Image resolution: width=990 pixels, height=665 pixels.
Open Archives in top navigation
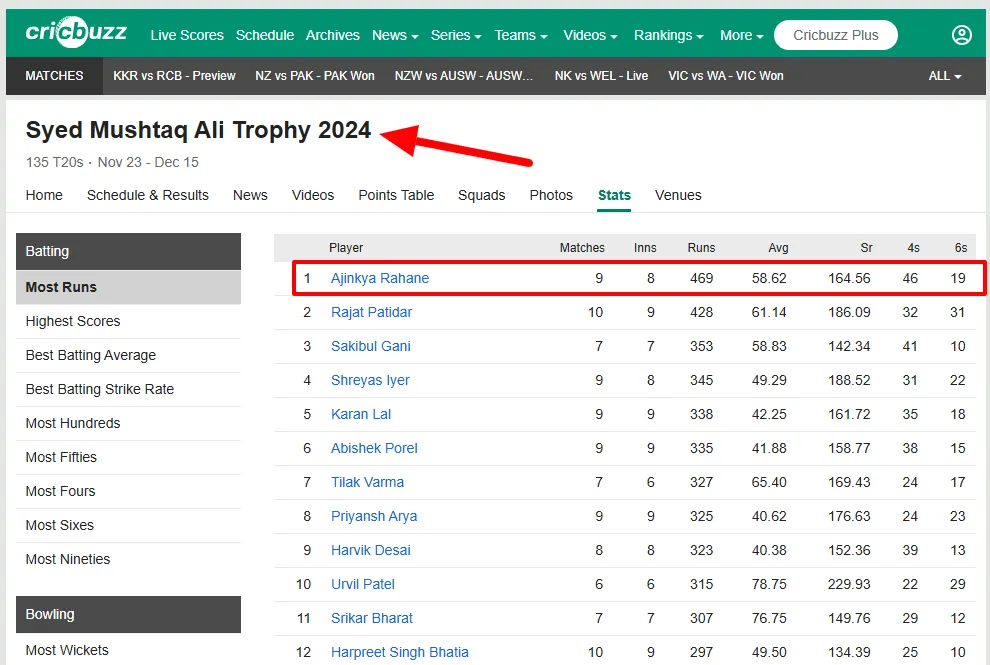click(333, 35)
